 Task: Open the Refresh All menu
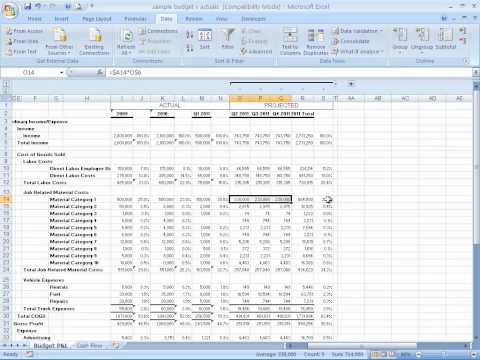click(x=126, y=42)
